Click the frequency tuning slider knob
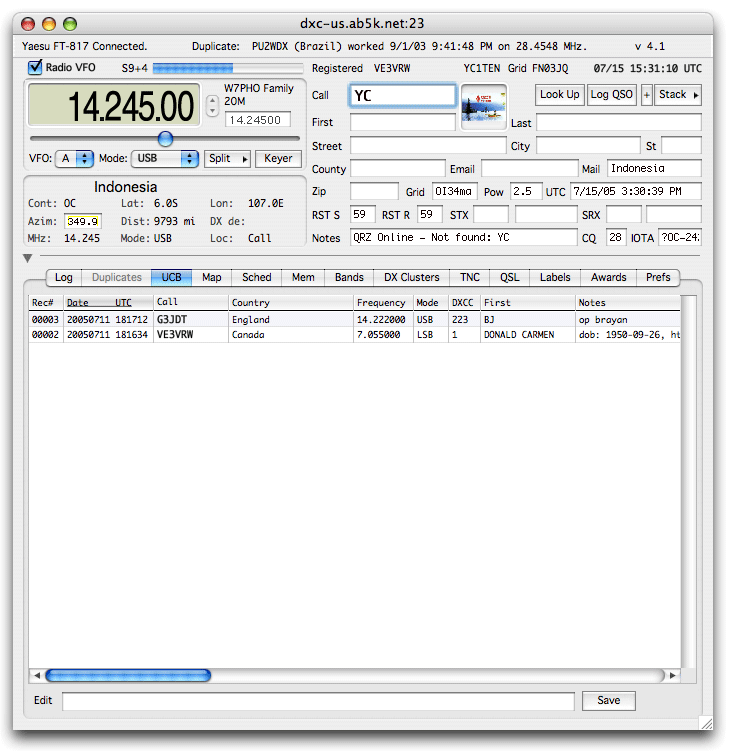The height and width of the screenshot is (754, 740). pyautogui.click(x=165, y=138)
